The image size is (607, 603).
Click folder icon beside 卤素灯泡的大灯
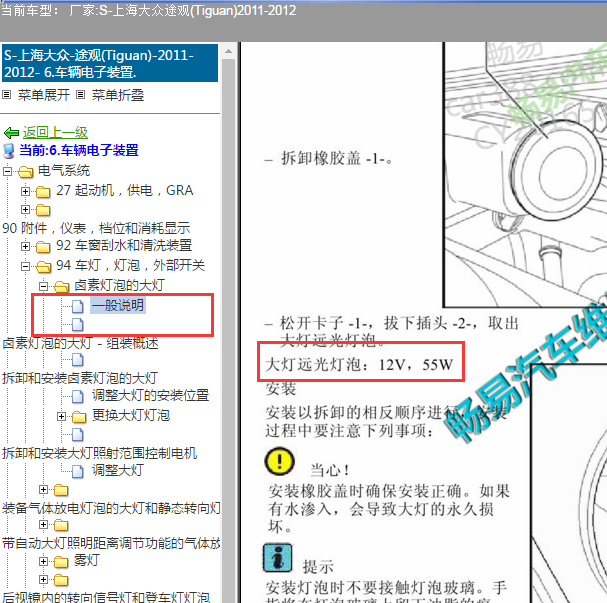[62, 287]
